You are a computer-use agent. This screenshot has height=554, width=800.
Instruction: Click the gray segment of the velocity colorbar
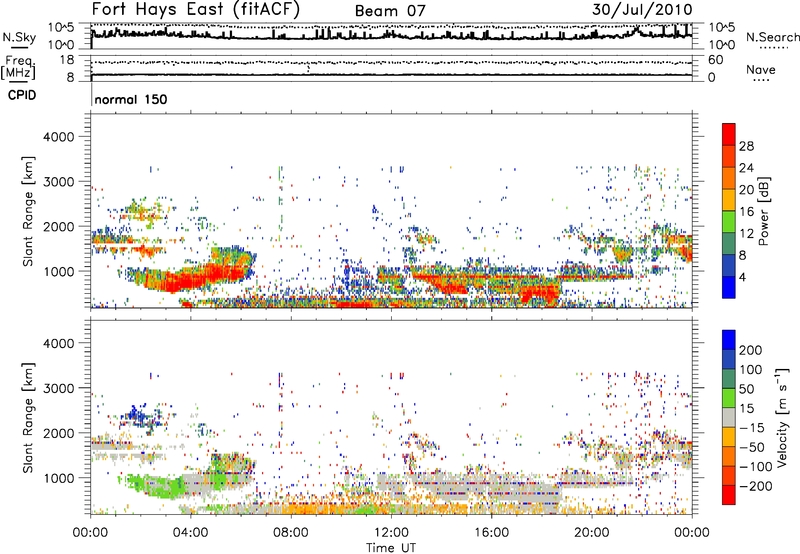729,417
